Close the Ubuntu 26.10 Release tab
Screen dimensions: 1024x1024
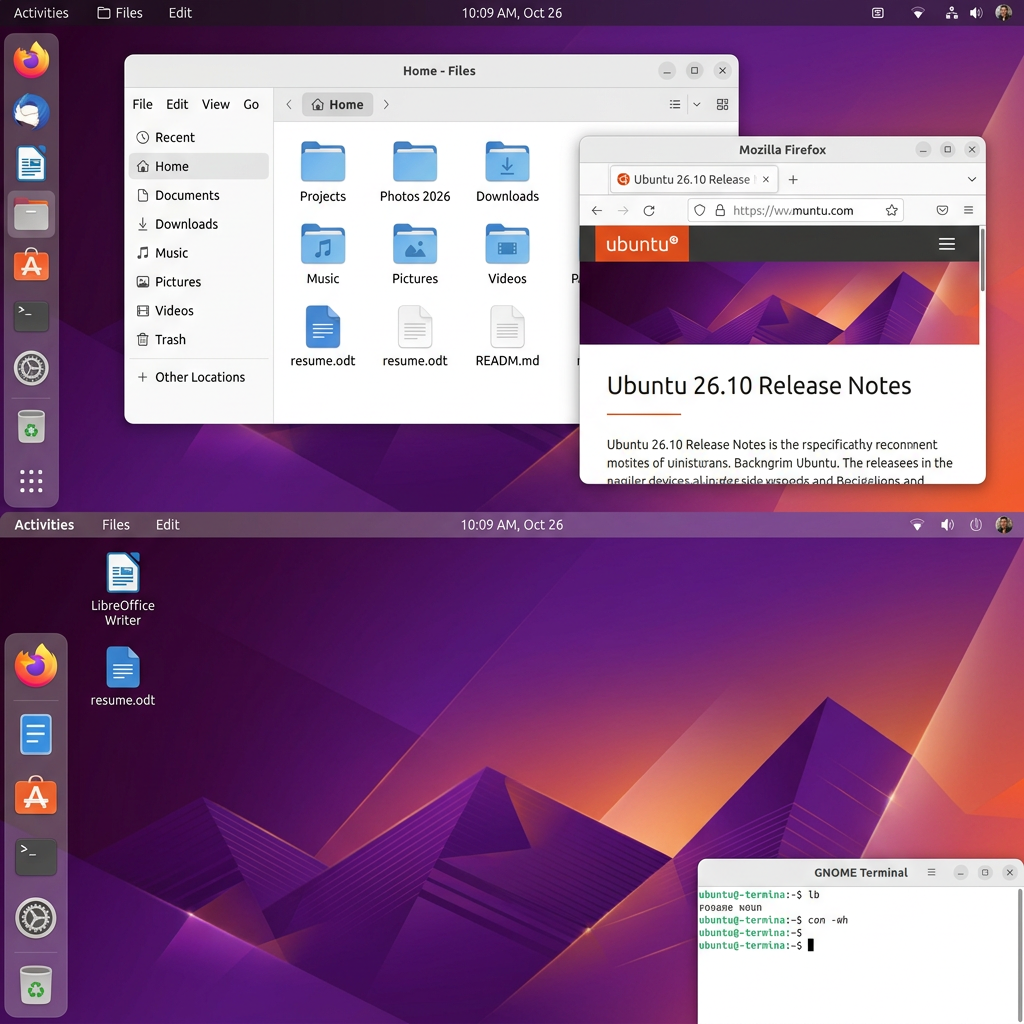coord(766,180)
